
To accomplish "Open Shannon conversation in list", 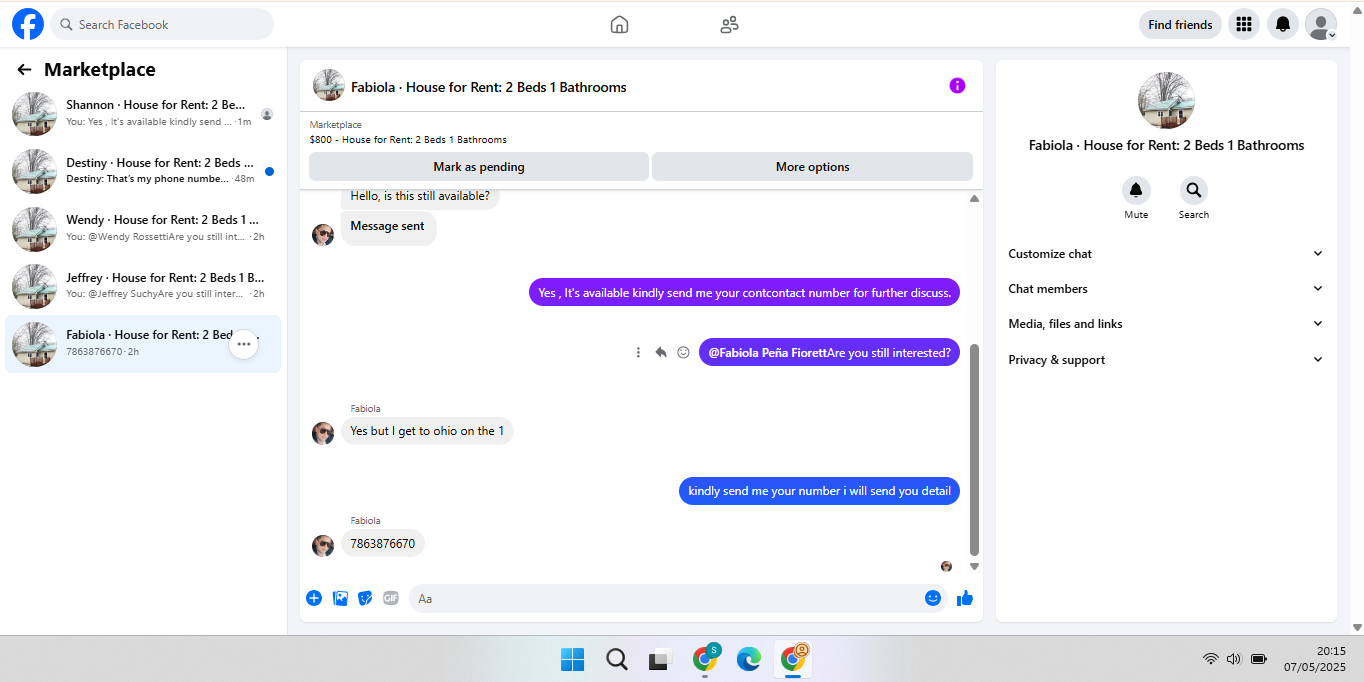I will pyautogui.click(x=143, y=113).
